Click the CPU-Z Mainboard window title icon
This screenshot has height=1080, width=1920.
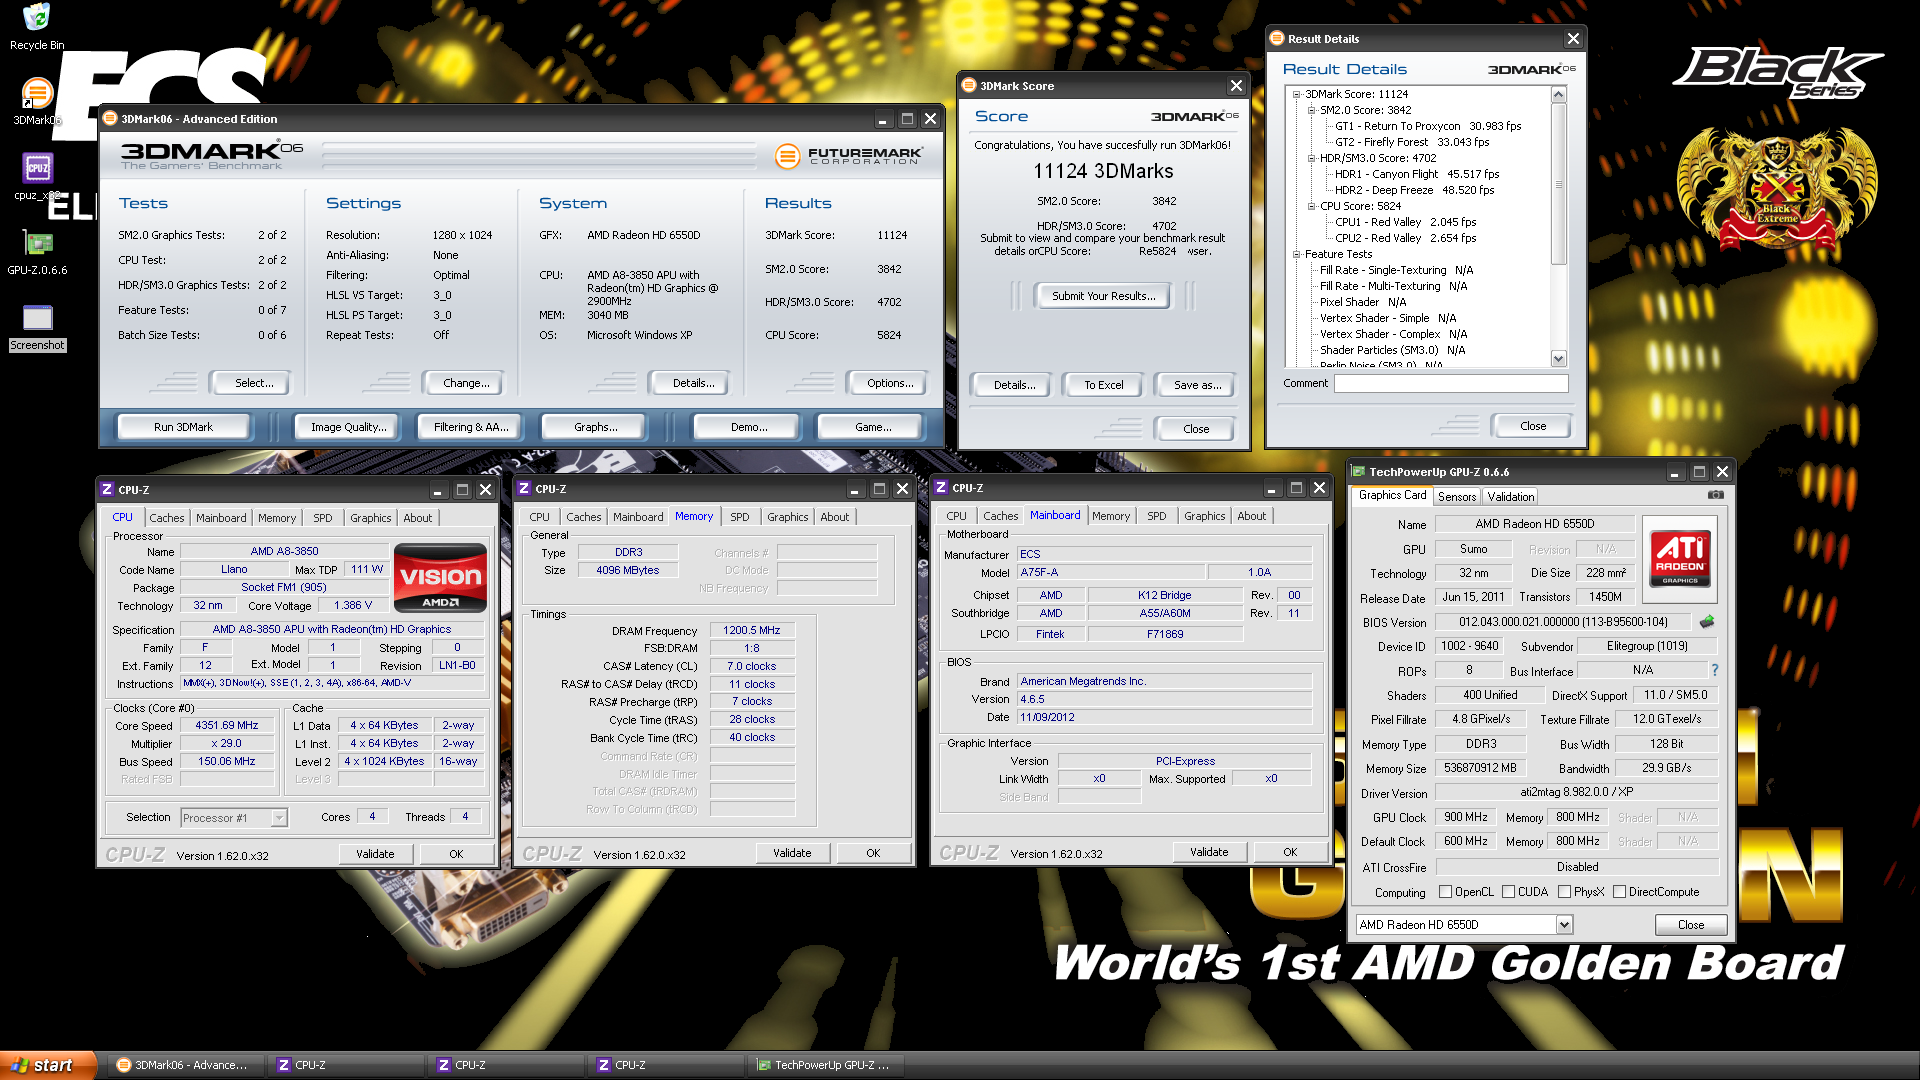tap(940, 488)
